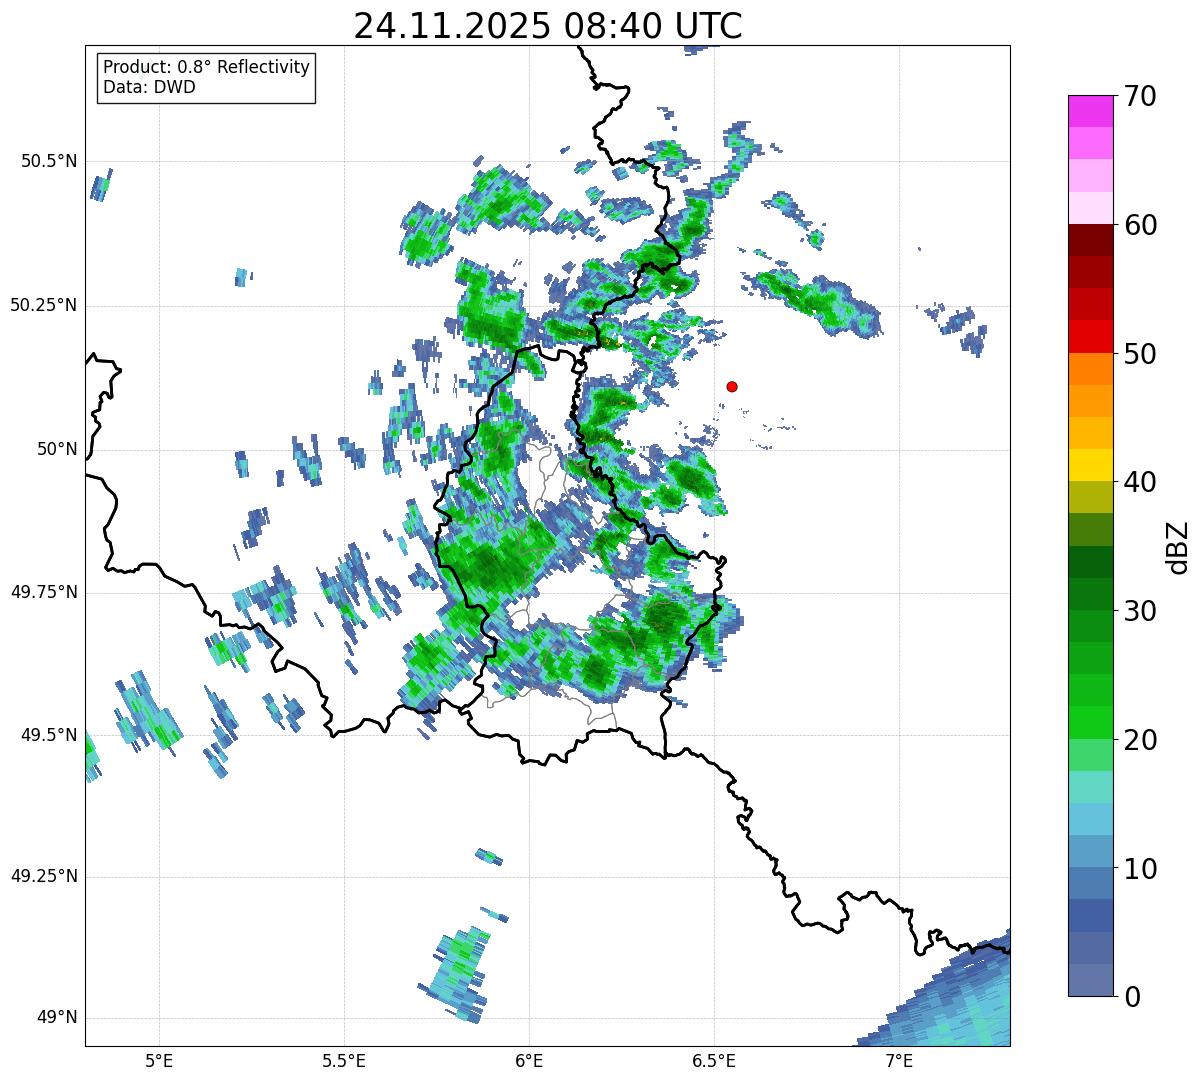The height and width of the screenshot is (1081, 1202).
Task: Click the "Data: DWD" text
Action: [x=150, y=87]
